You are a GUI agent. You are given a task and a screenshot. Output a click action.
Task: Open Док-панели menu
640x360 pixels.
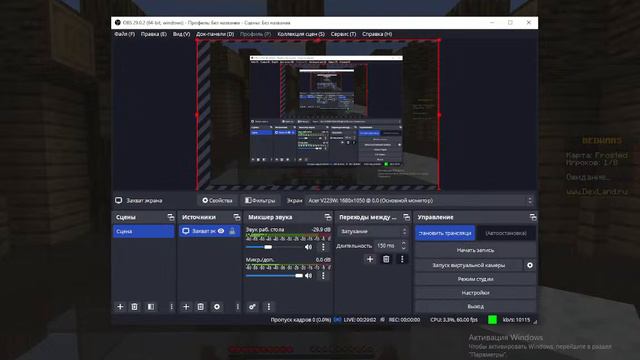[215, 34]
